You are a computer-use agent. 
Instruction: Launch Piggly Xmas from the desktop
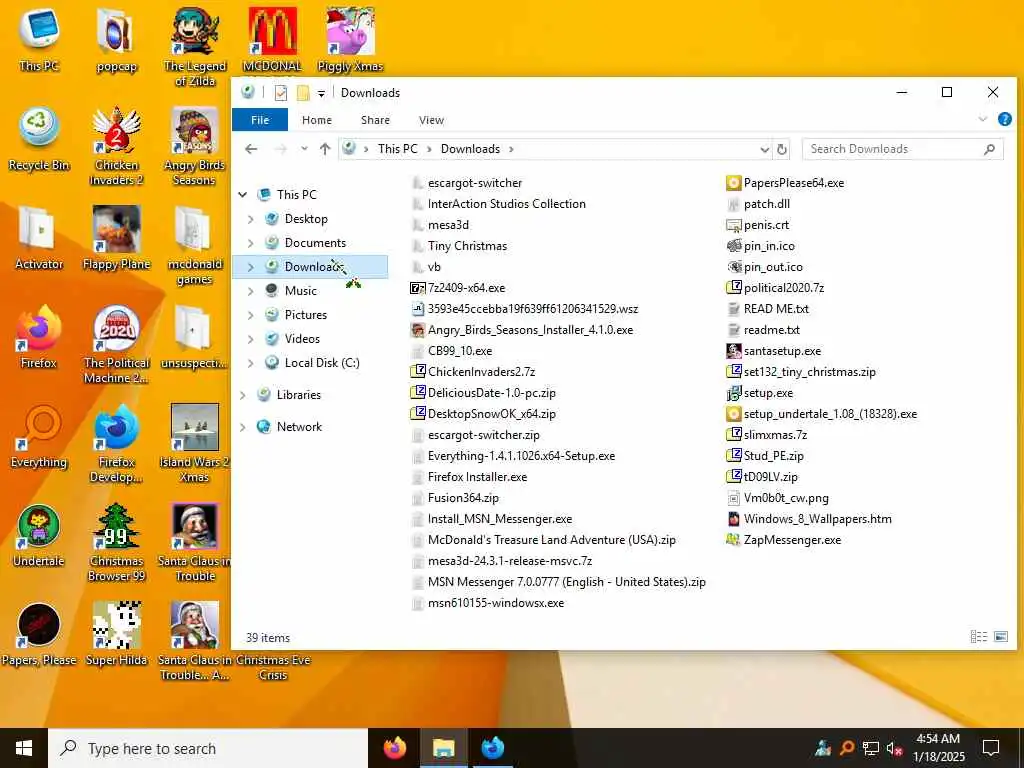click(350, 40)
